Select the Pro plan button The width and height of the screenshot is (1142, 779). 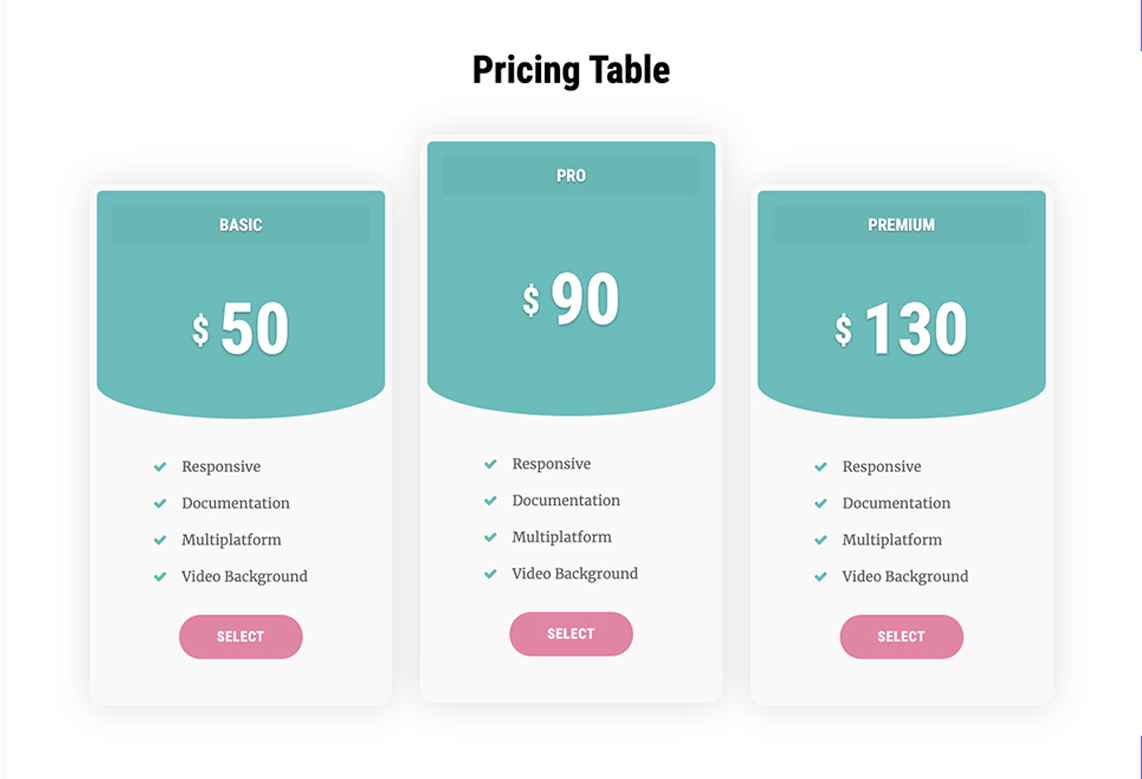point(571,634)
